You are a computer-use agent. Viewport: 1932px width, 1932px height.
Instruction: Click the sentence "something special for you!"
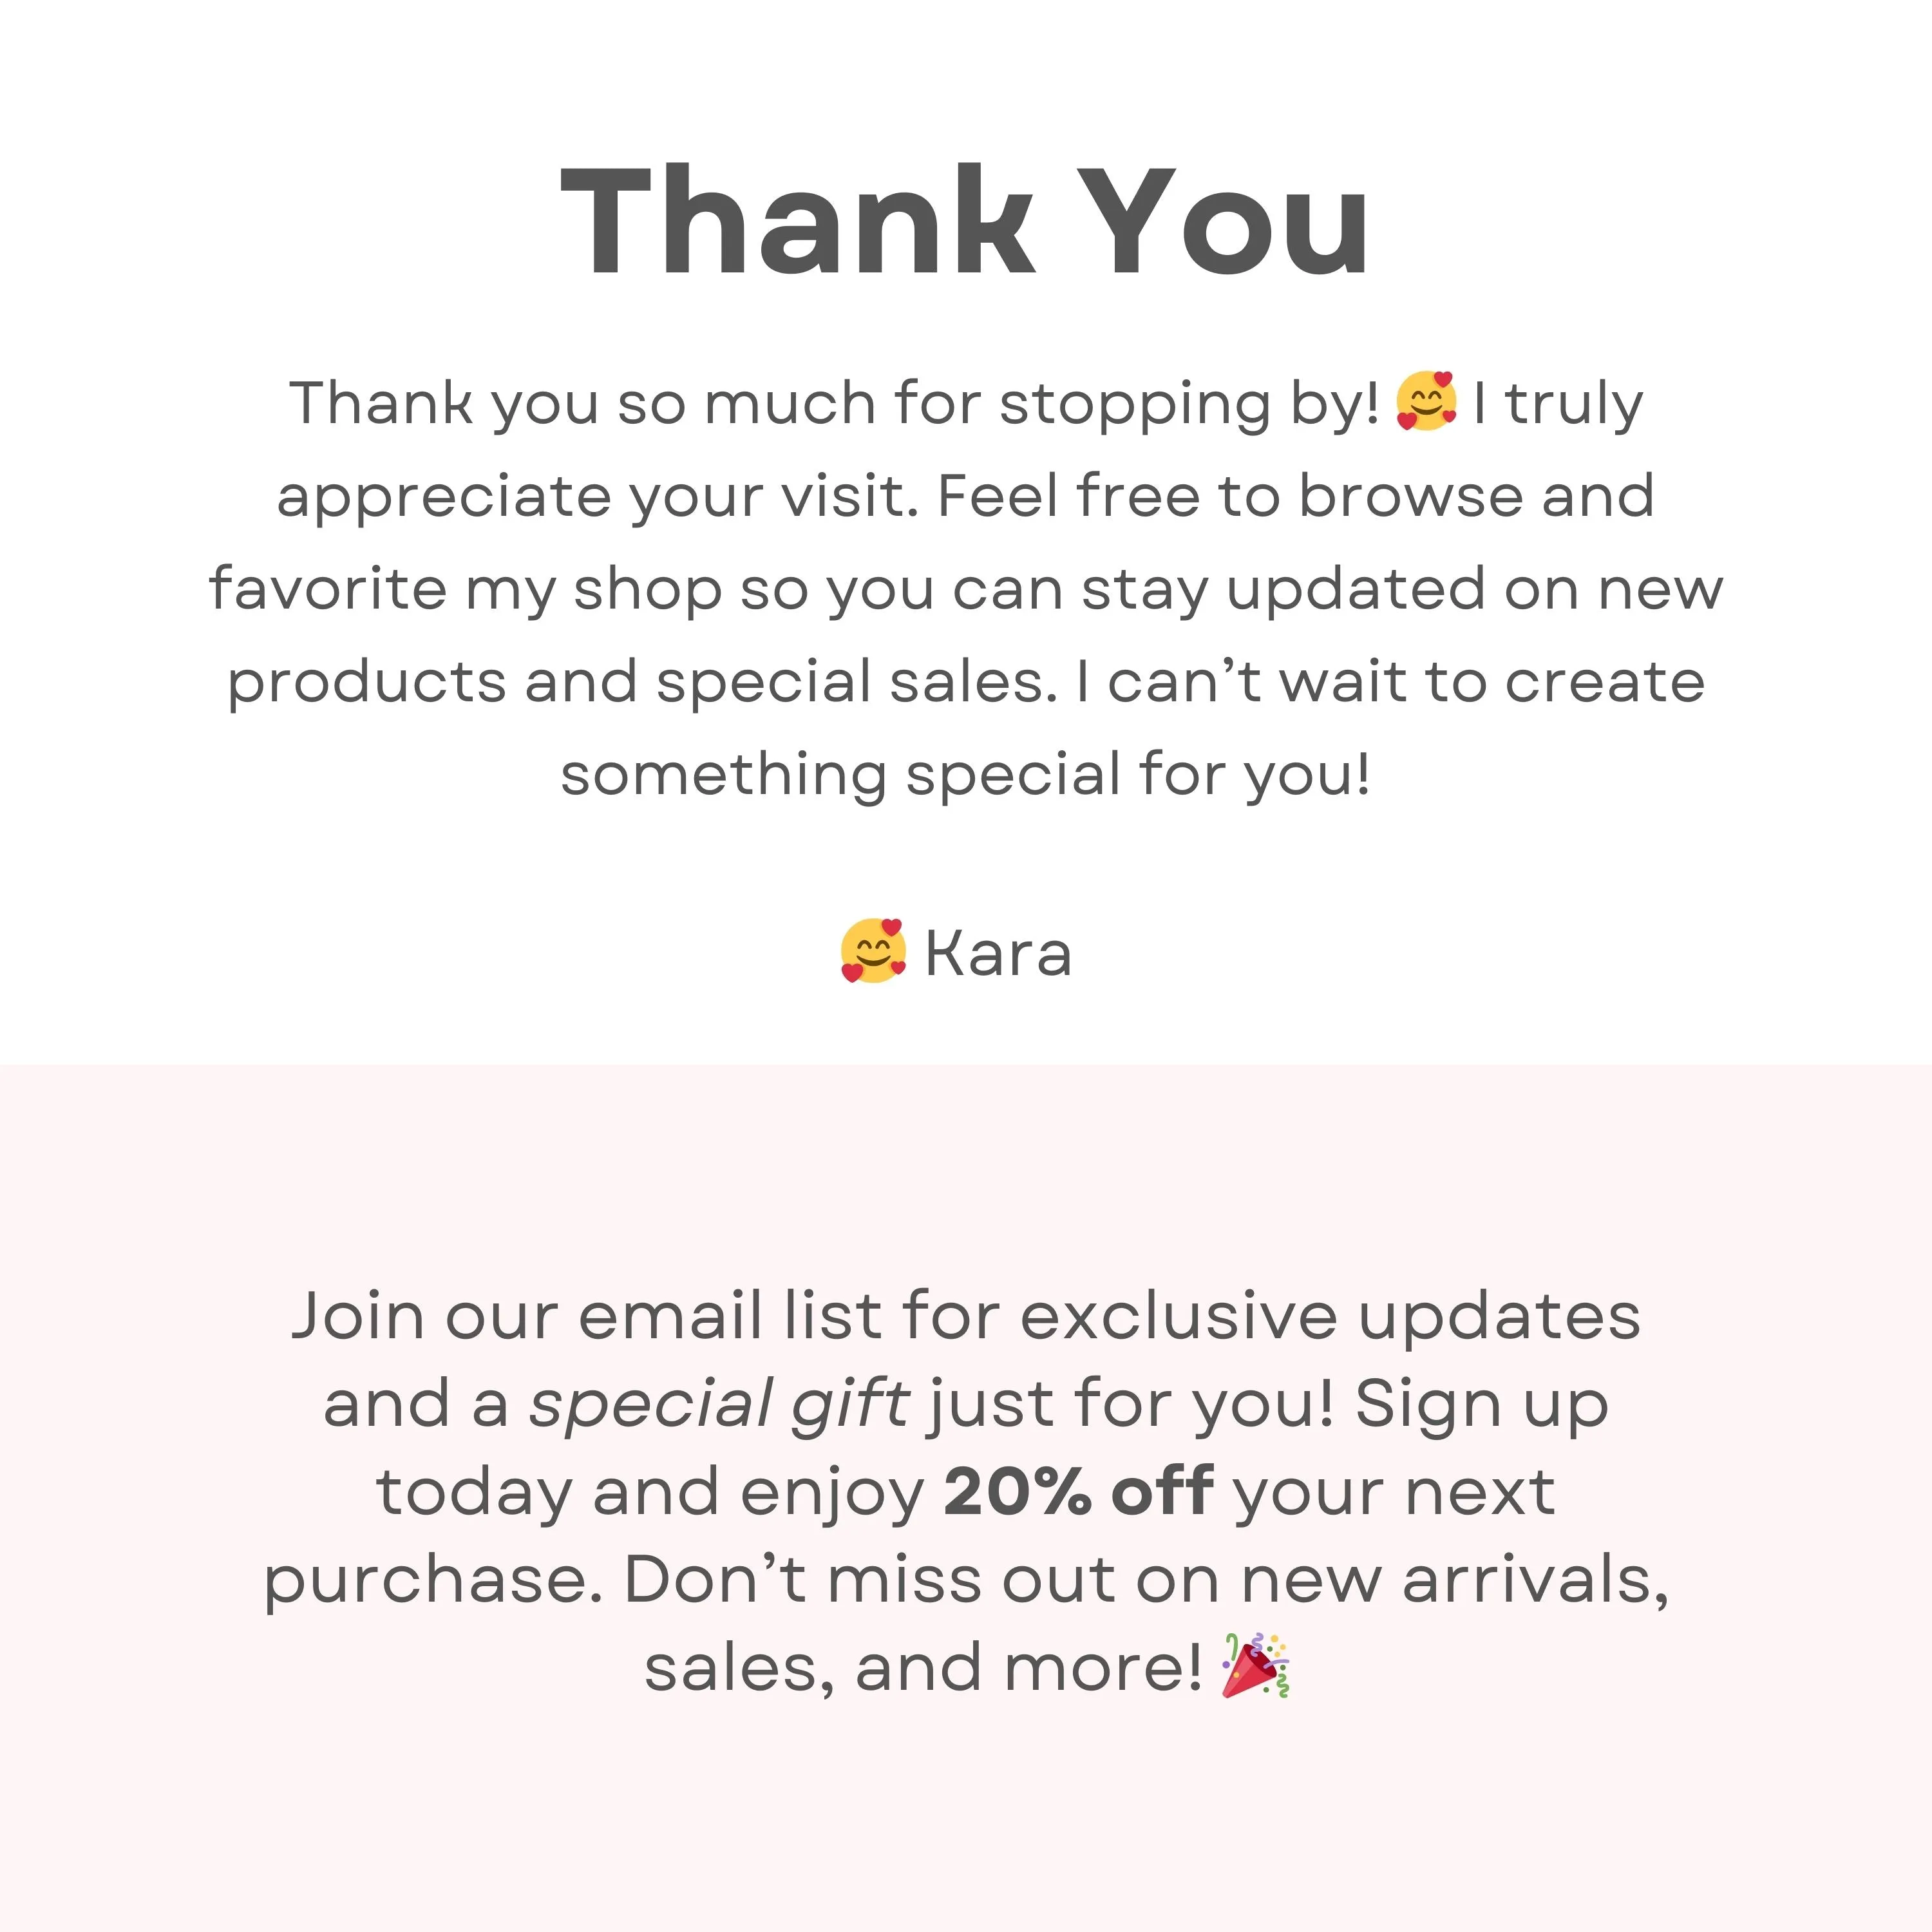pyautogui.click(x=965, y=775)
